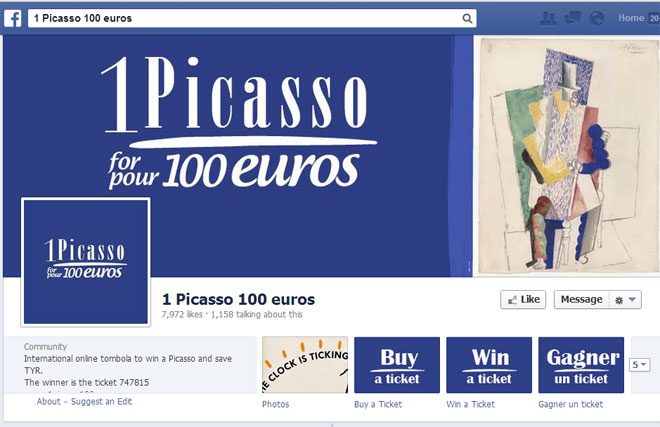Open the Gagner un ticket tile
This screenshot has width=660, height=427.
[581, 365]
